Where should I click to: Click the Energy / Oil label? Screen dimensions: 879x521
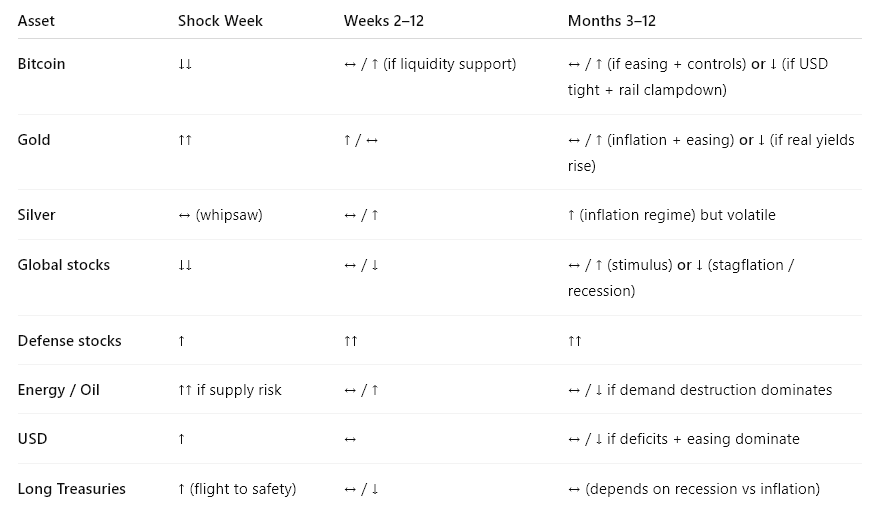point(58,390)
